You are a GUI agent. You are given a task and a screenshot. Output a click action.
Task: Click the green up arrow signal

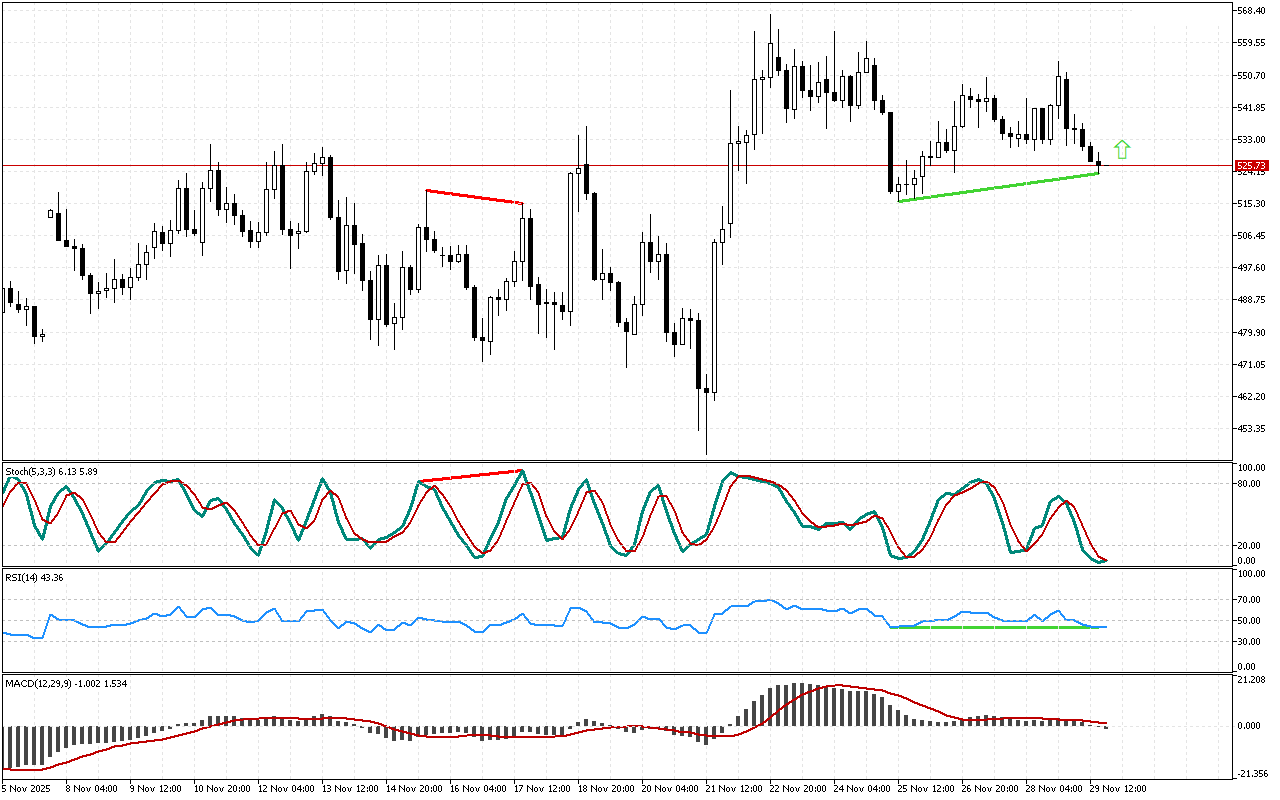1122,150
